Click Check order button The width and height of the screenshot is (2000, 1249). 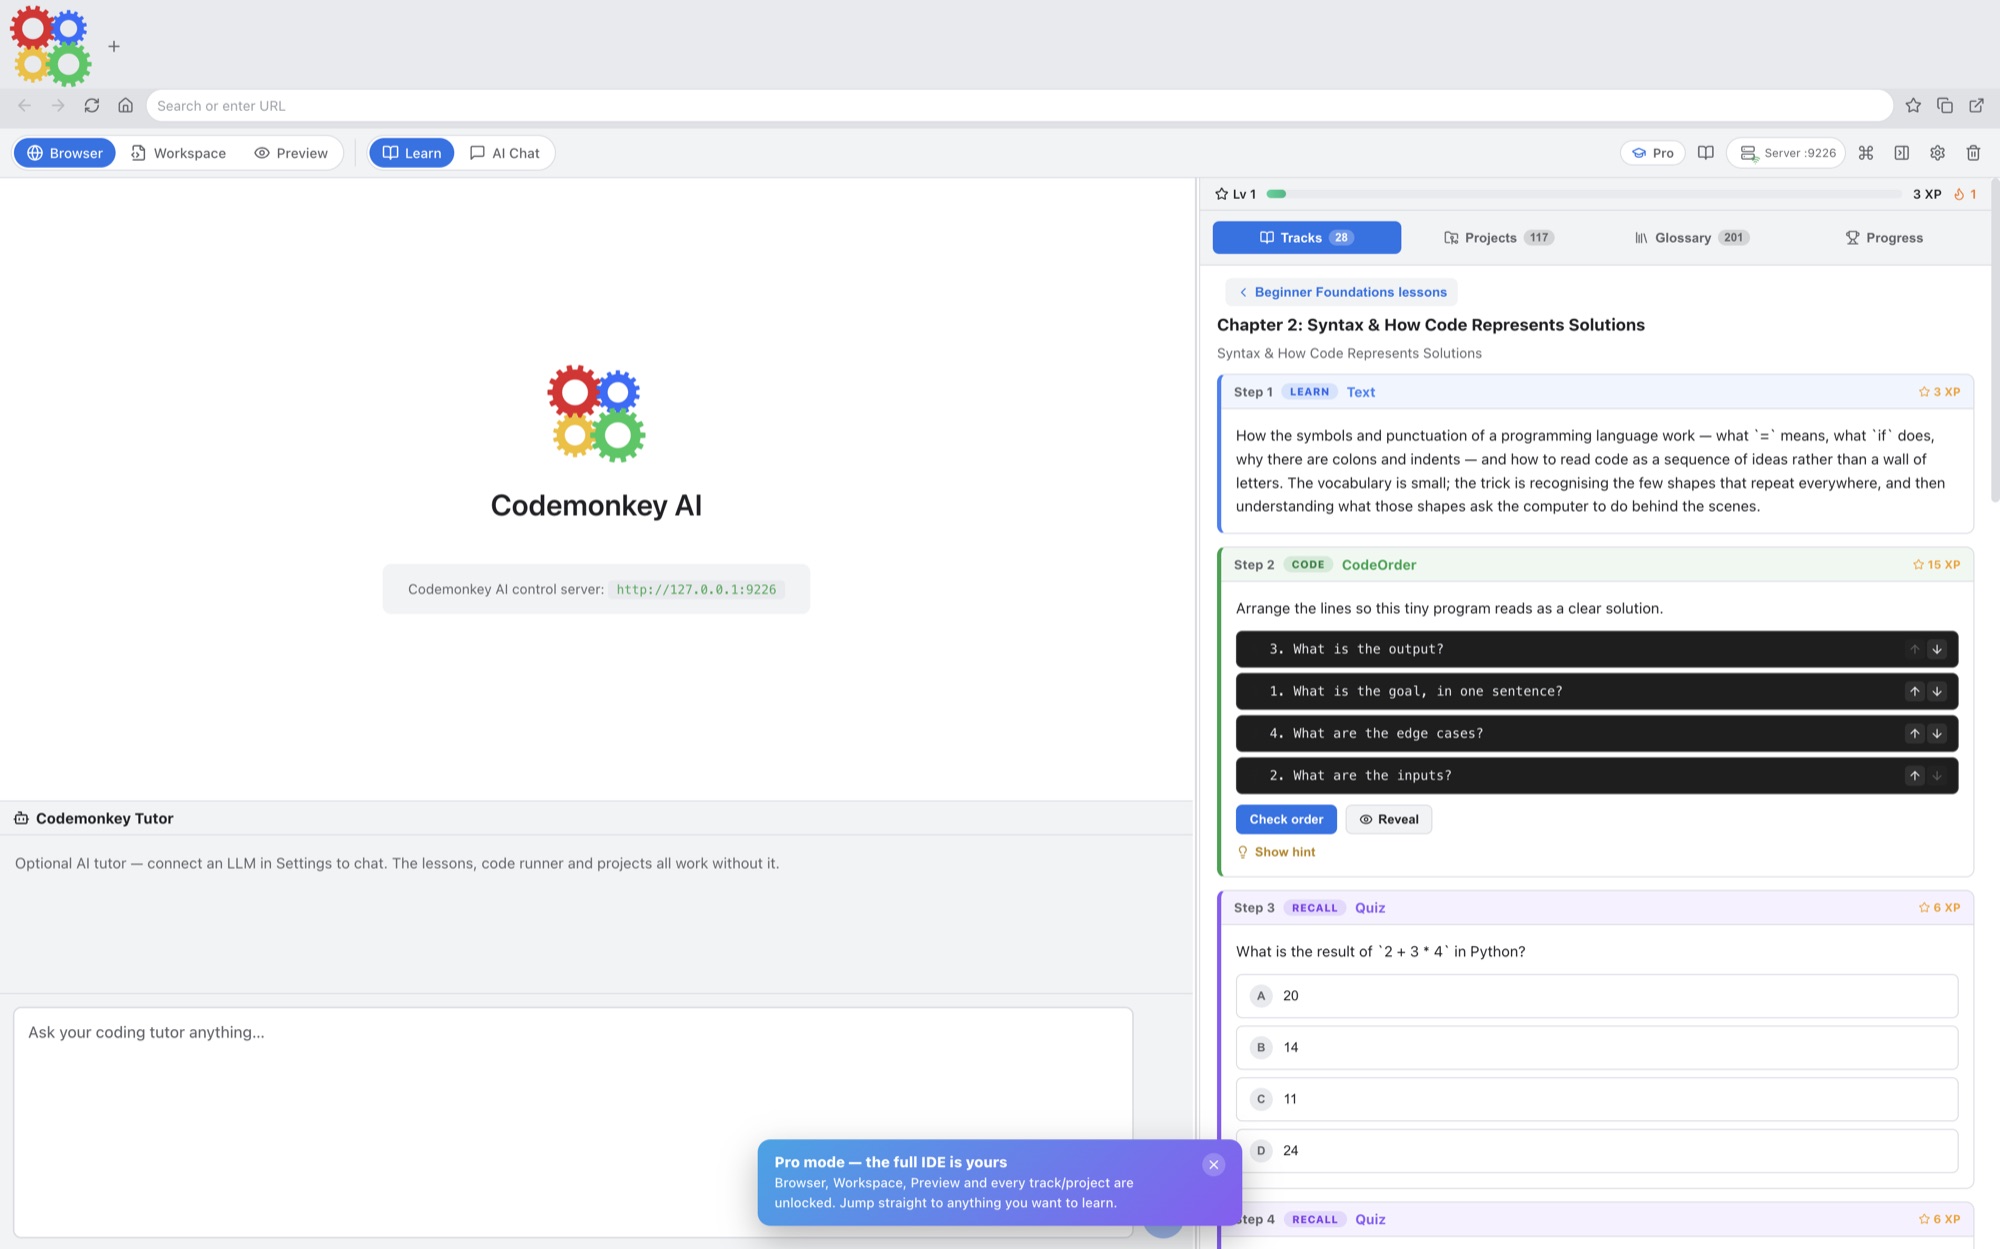[x=1286, y=819]
